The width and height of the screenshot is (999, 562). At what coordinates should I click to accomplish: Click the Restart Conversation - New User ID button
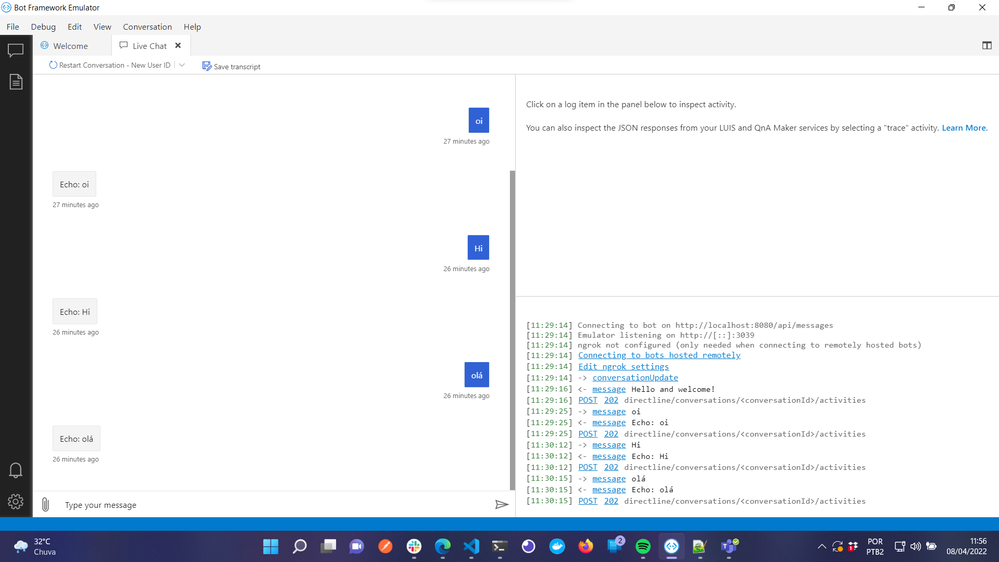click(x=110, y=65)
